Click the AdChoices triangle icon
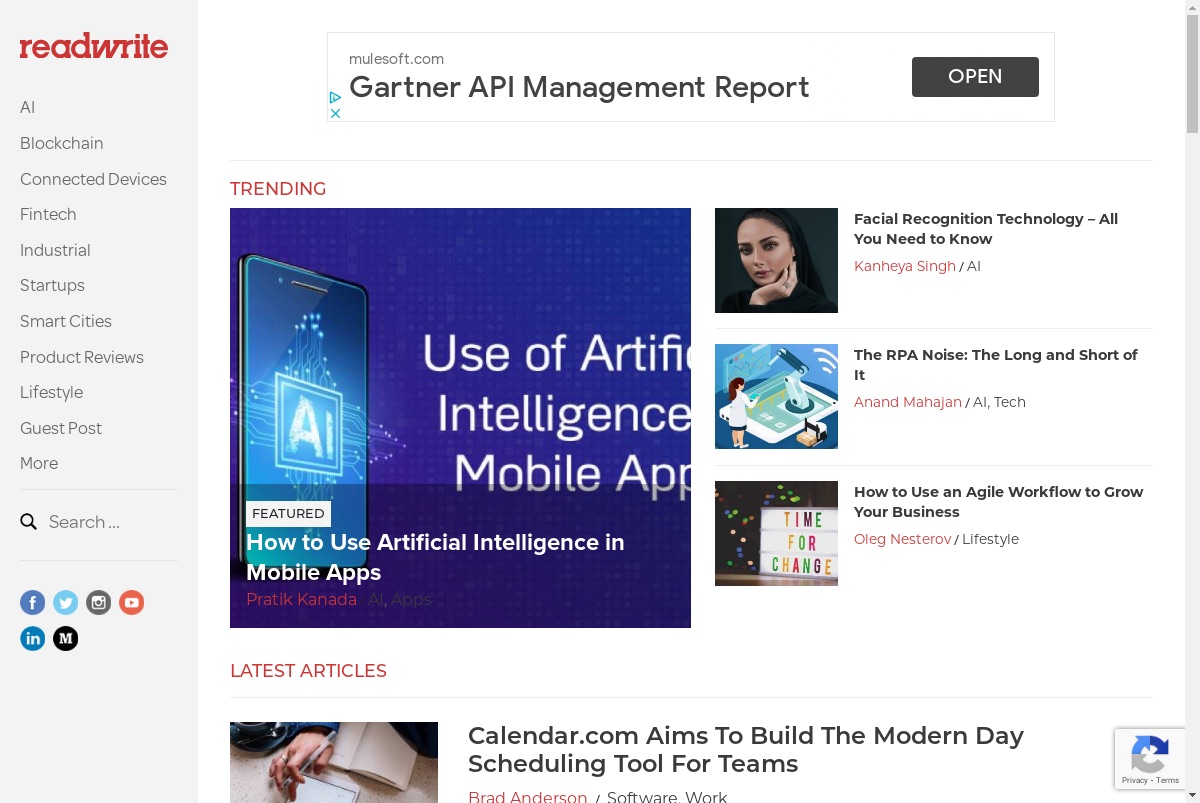The image size is (1200, 803). [336, 97]
